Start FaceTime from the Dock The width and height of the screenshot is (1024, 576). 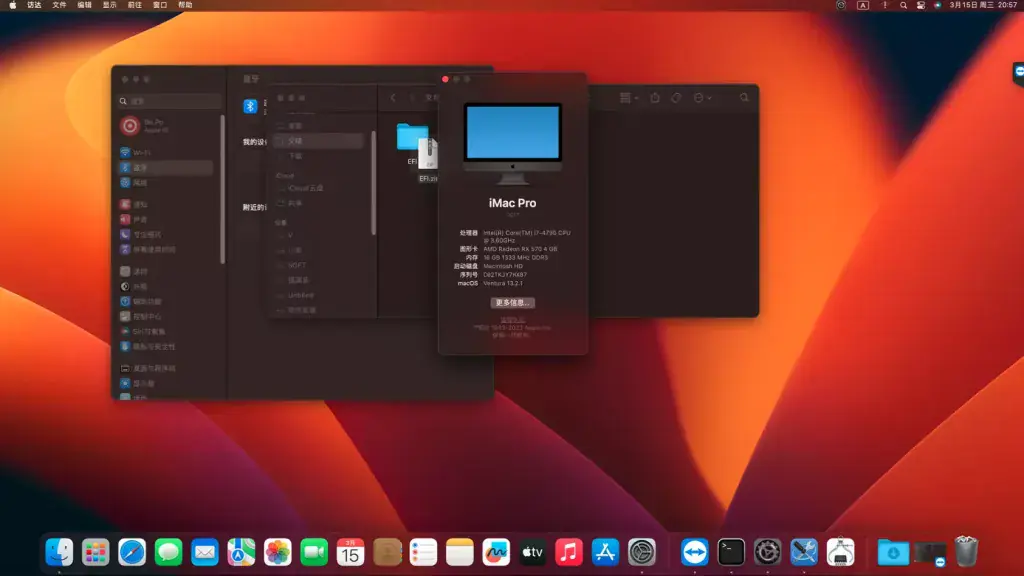click(314, 552)
